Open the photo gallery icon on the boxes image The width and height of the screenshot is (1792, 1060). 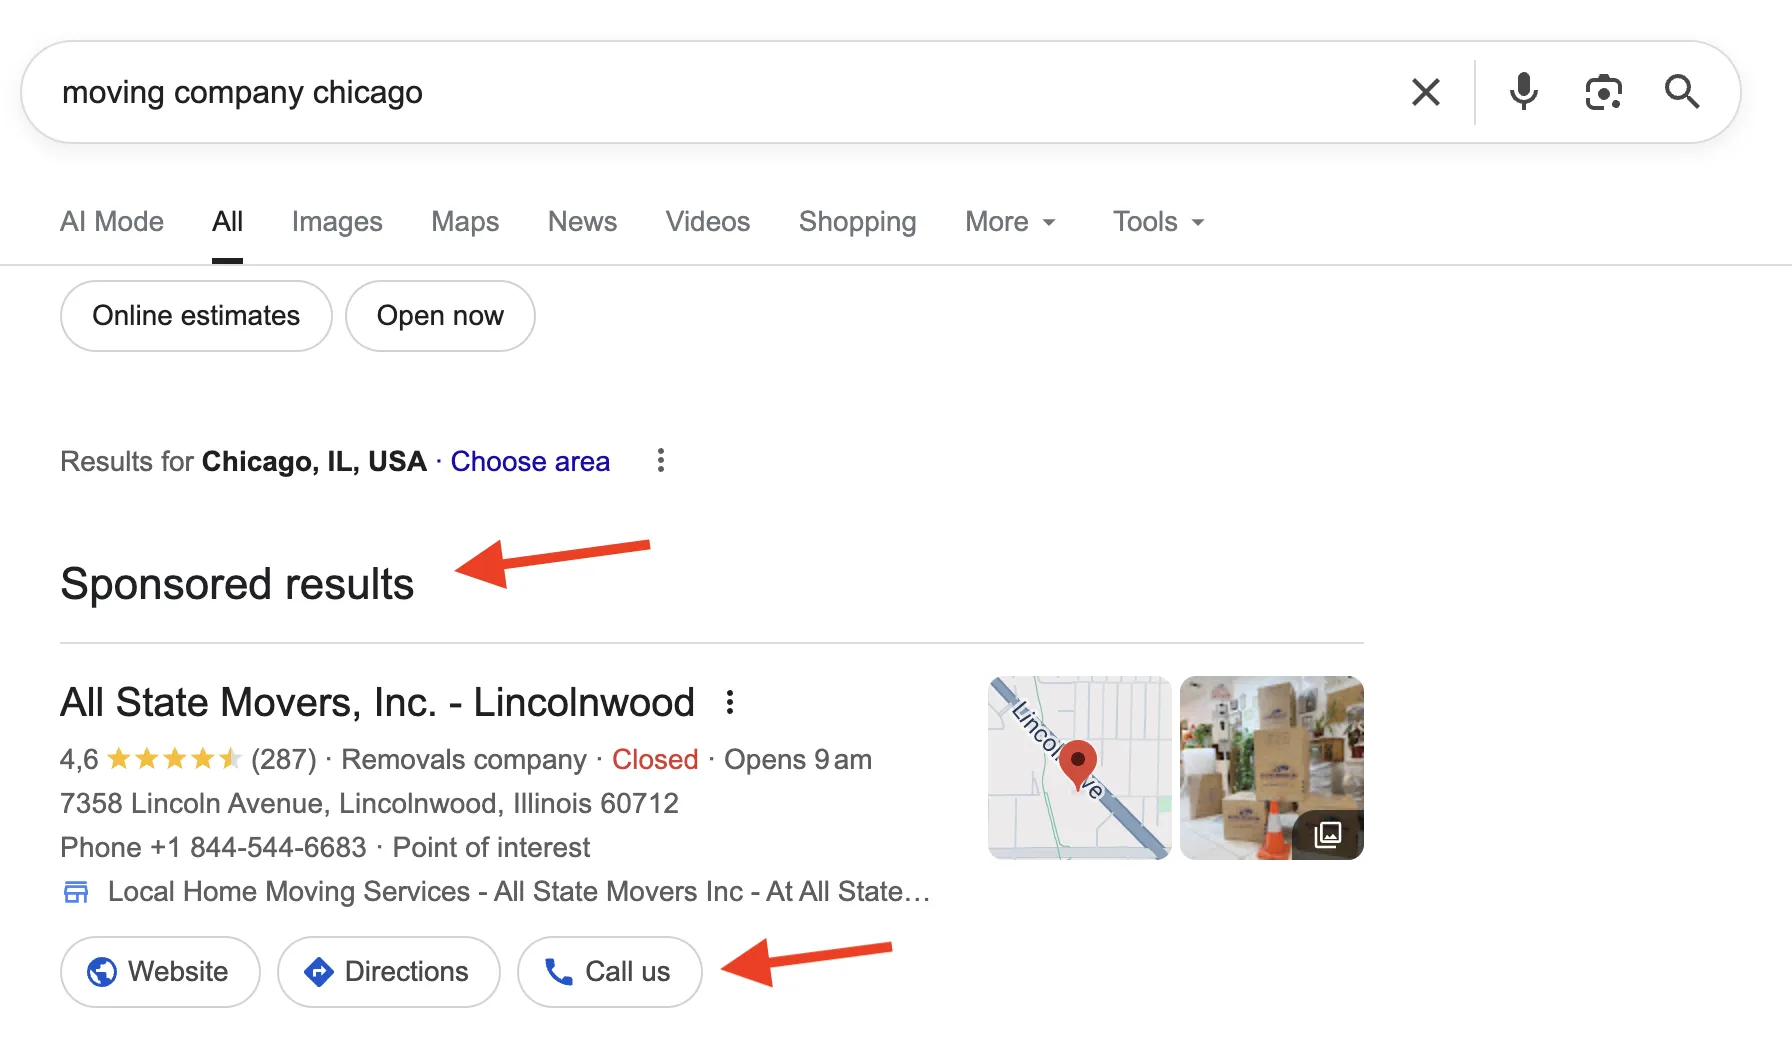[1327, 833]
